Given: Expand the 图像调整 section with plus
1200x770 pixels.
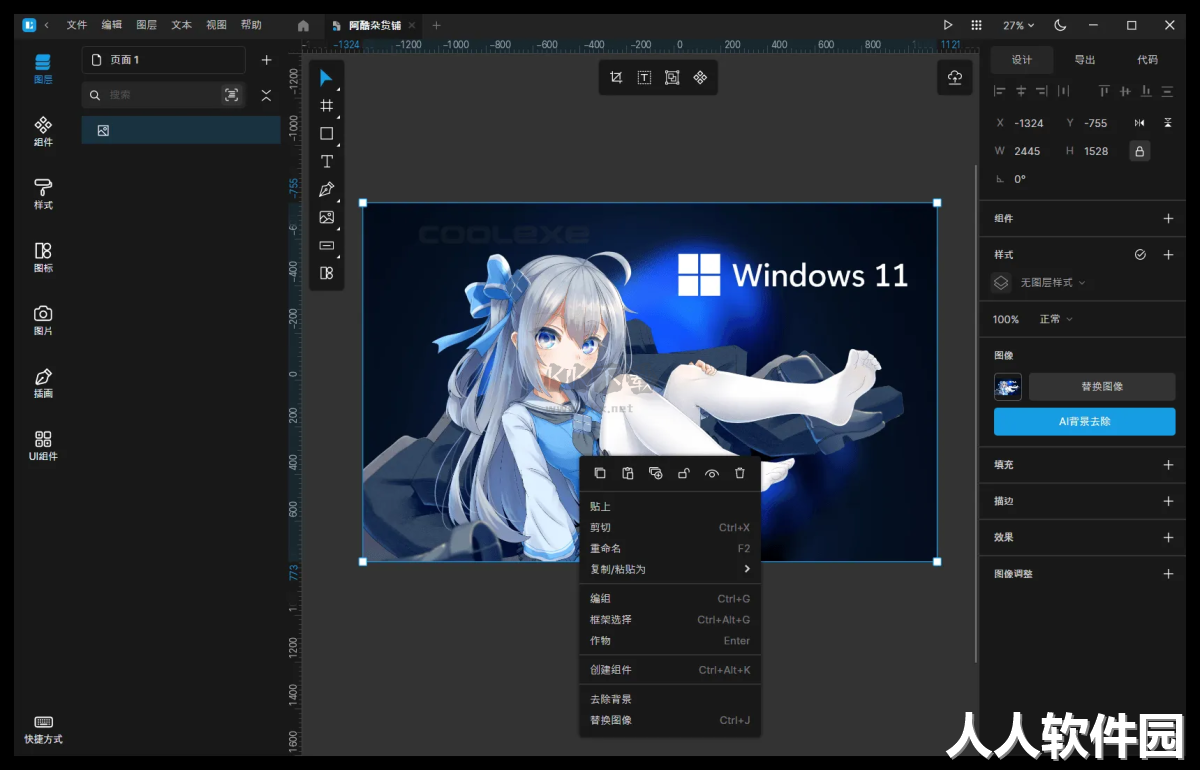Looking at the screenshot, I should (x=1168, y=574).
